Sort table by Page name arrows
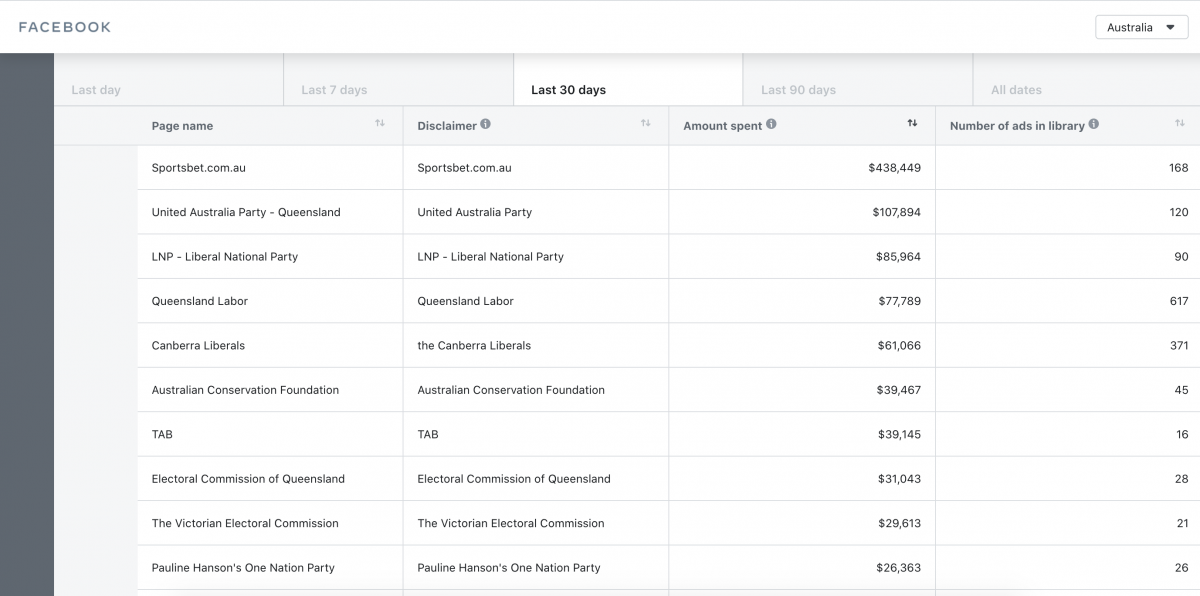Screen dimensions: 1200x596 tap(380, 123)
